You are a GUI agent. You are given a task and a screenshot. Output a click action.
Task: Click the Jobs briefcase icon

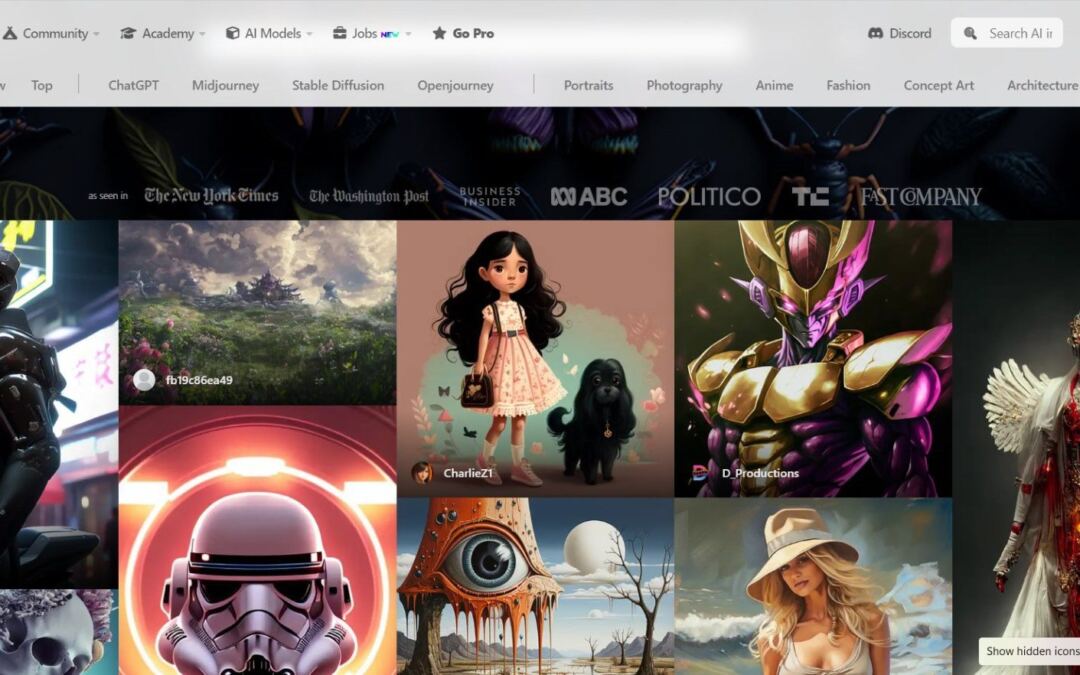340,33
